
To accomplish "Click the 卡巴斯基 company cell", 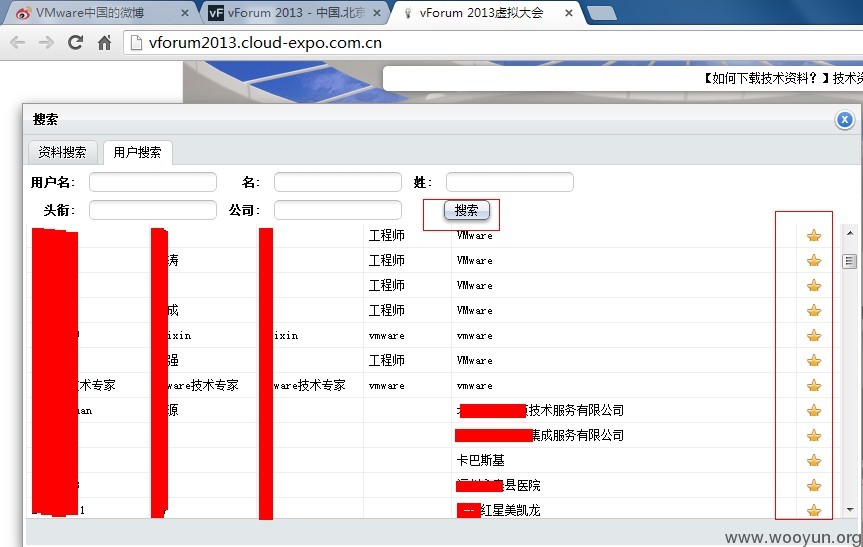I will click(480, 461).
